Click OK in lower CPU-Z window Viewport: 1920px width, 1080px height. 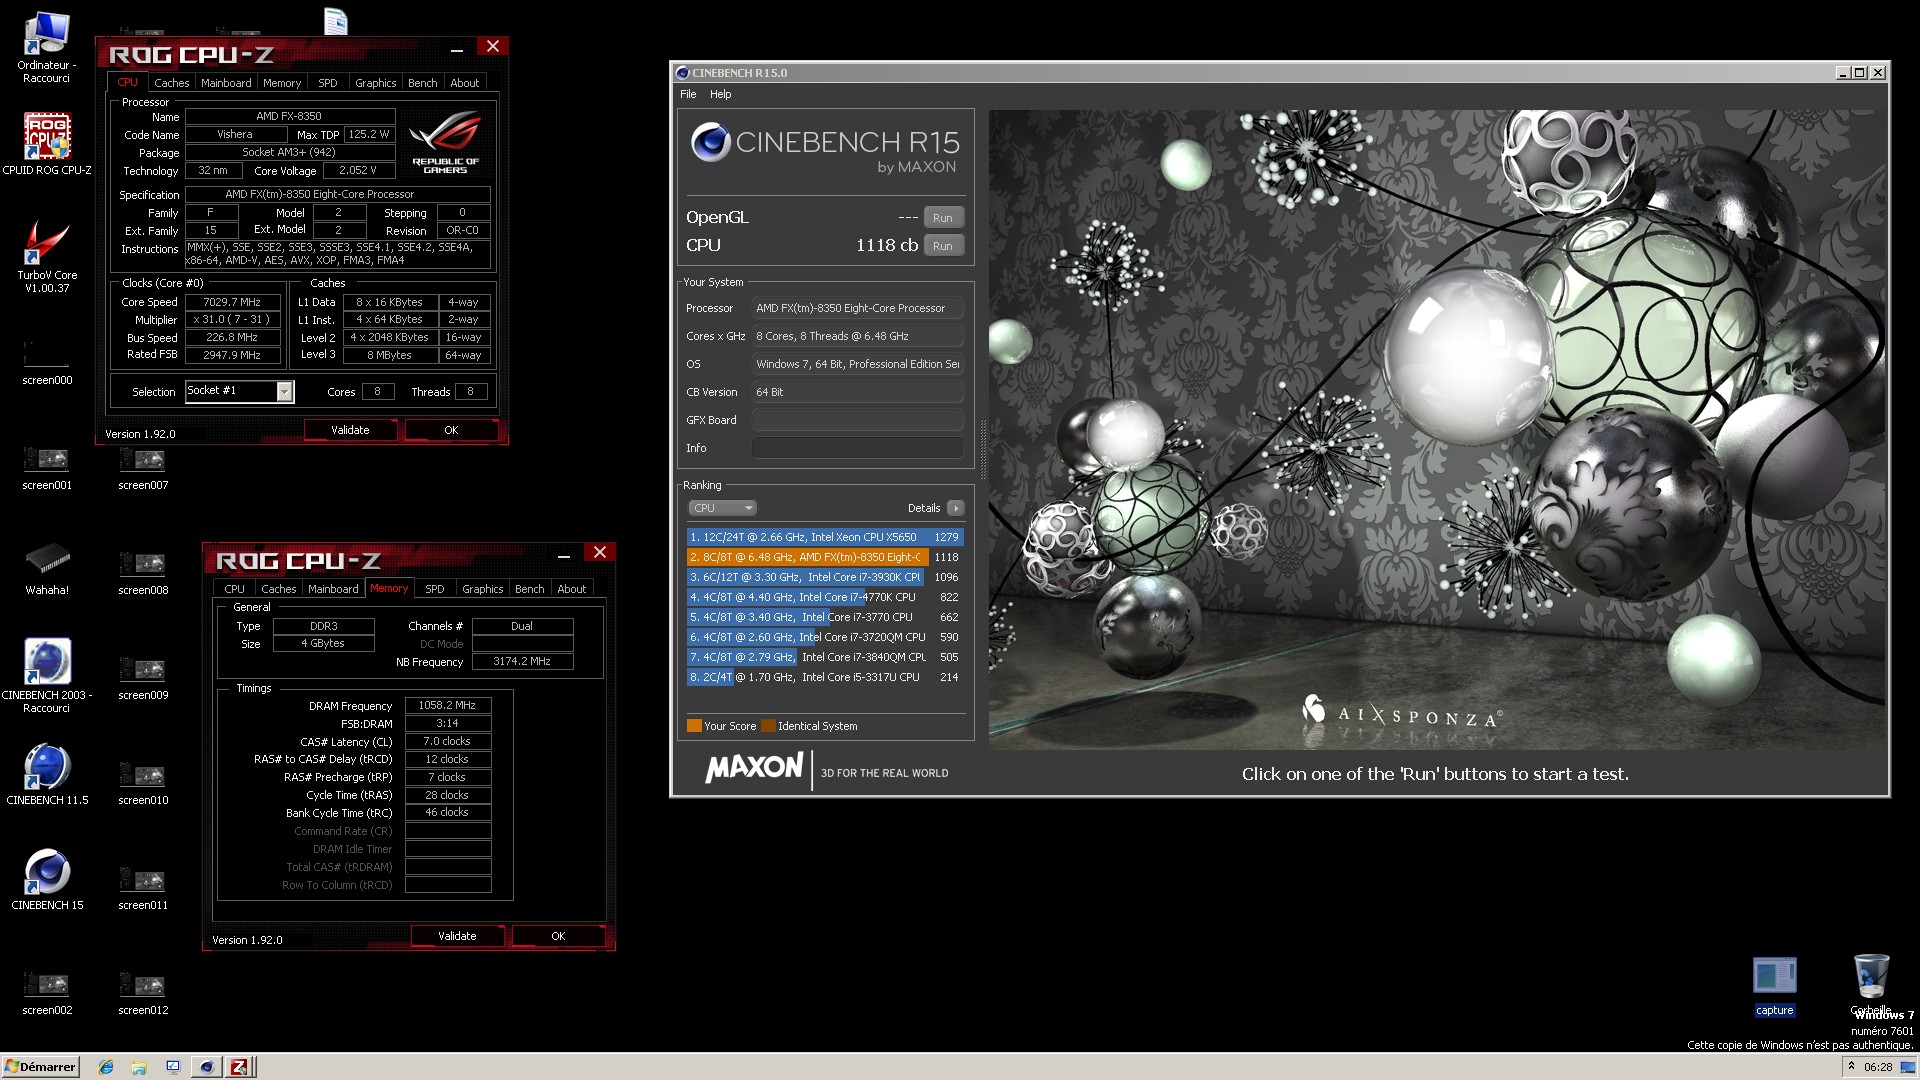[x=558, y=936]
